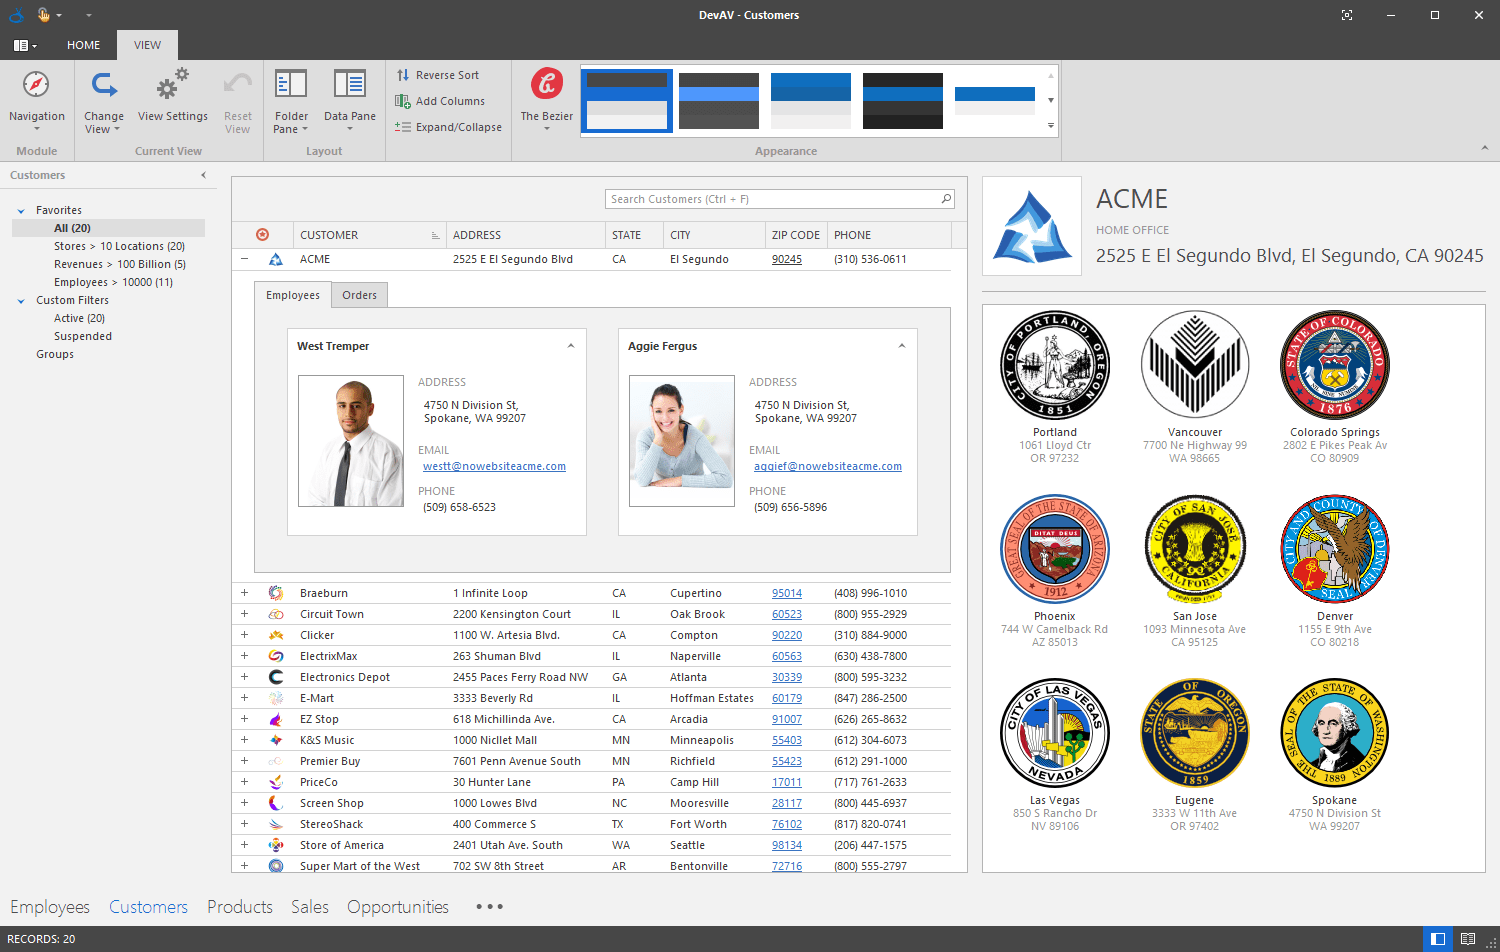Select a dark appearance swatch from the gallery

tap(903, 100)
